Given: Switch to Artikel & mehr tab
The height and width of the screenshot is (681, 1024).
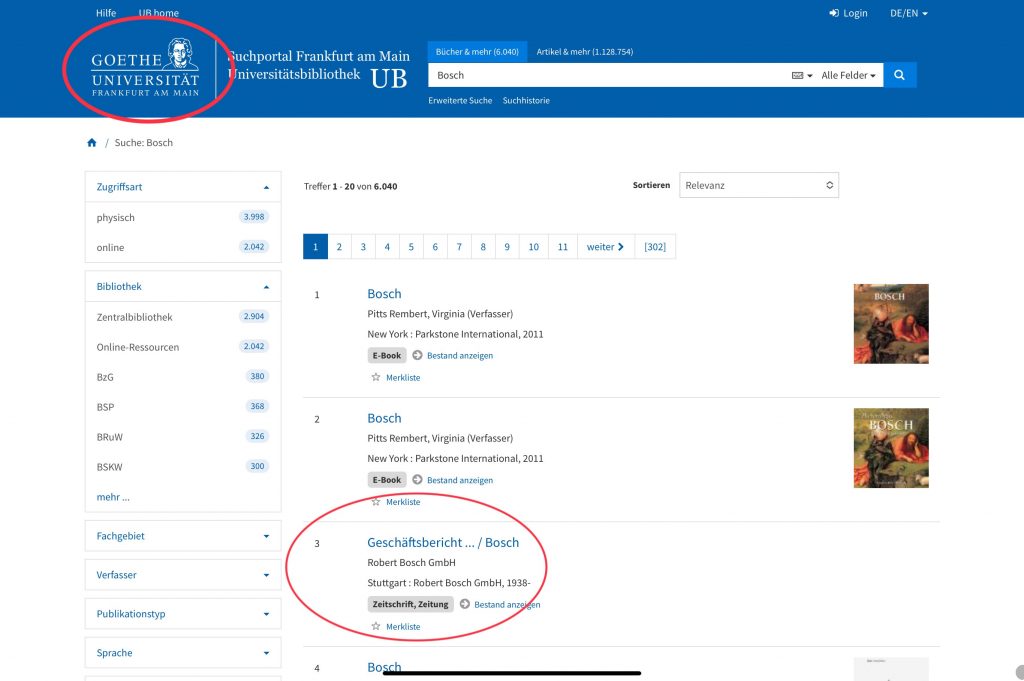Looking at the screenshot, I should coord(584,51).
